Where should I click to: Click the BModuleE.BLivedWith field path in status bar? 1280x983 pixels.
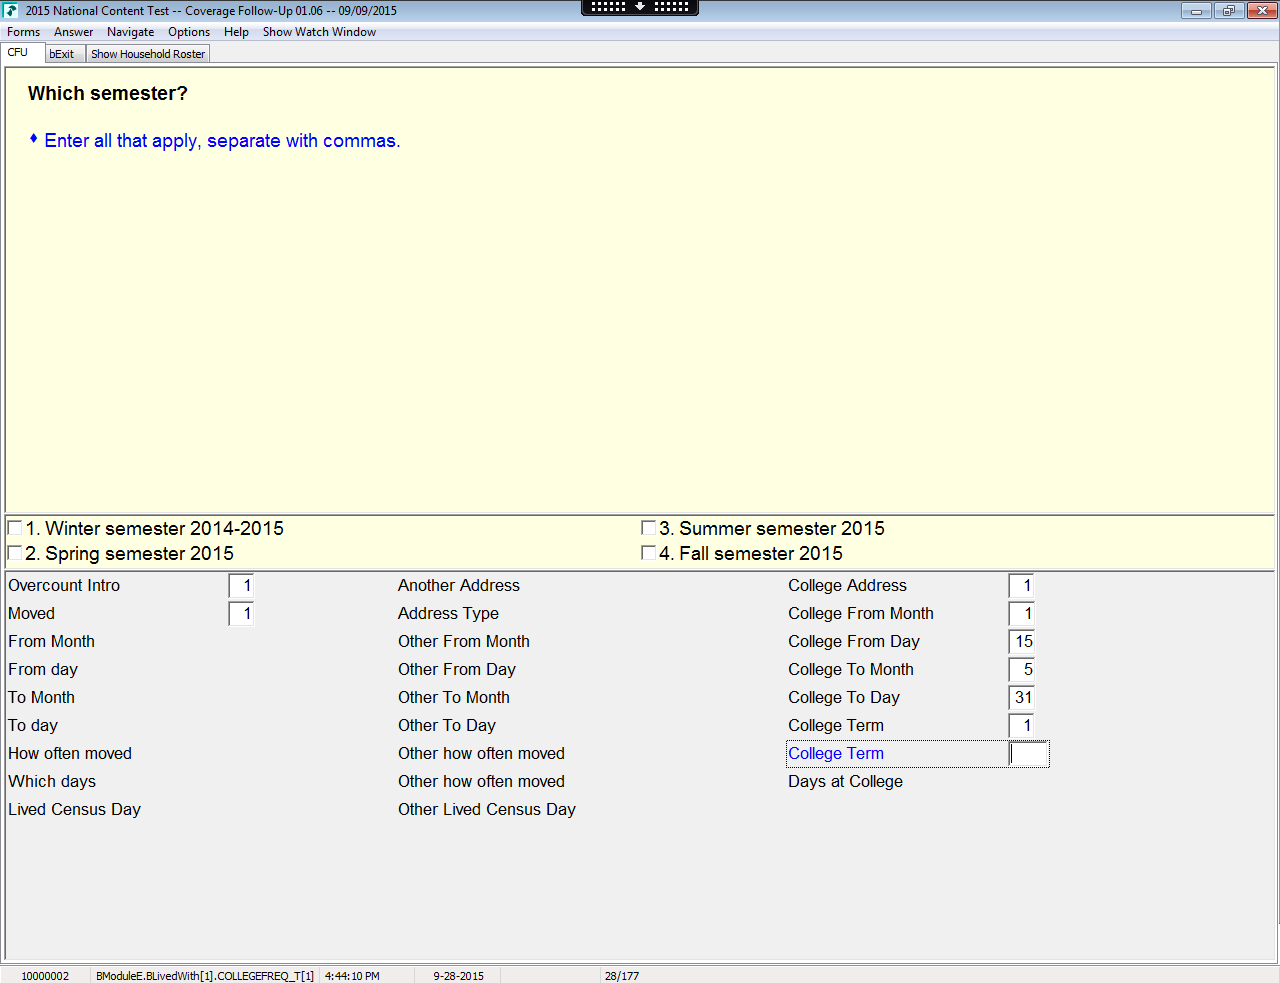point(205,976)
